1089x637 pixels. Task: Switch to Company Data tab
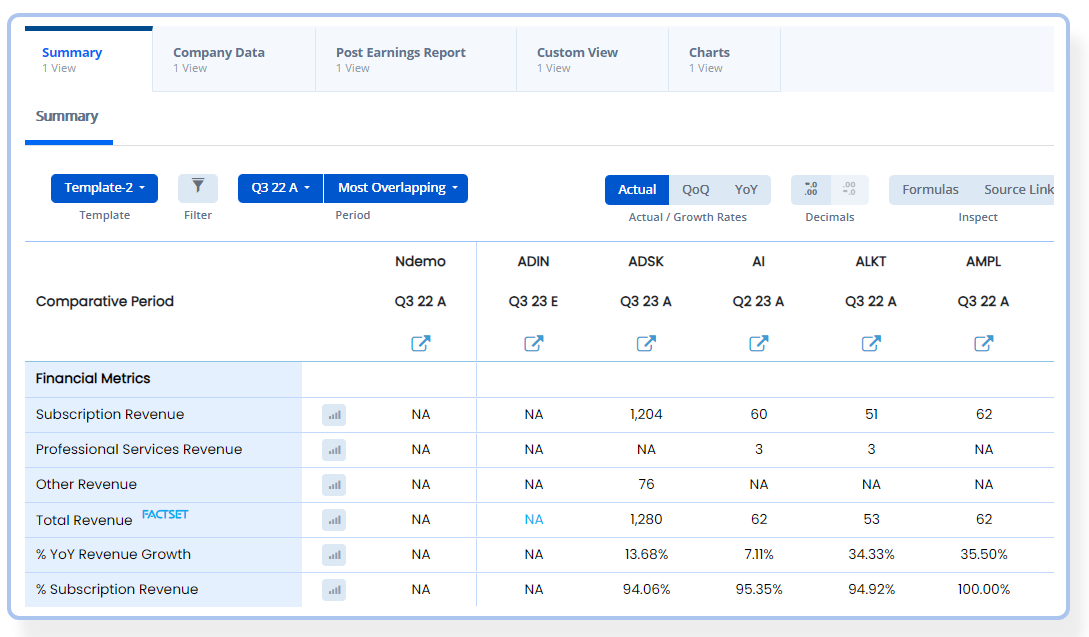pos(234,60)
